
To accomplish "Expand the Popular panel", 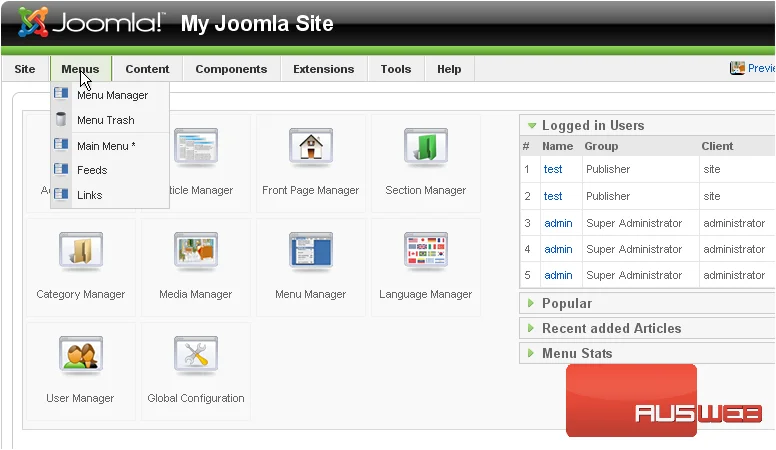I will pyautogui.click(x=531, y=303).
